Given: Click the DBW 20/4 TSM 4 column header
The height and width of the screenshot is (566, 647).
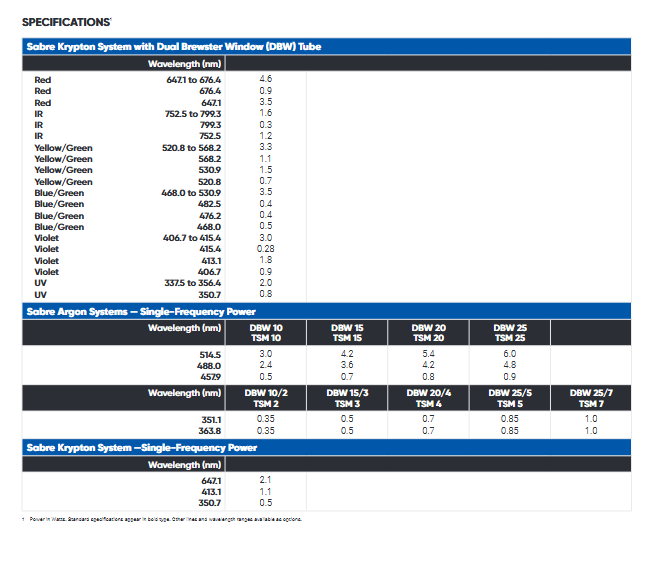Looking at the screenshot, I should [x=428, y=398].
